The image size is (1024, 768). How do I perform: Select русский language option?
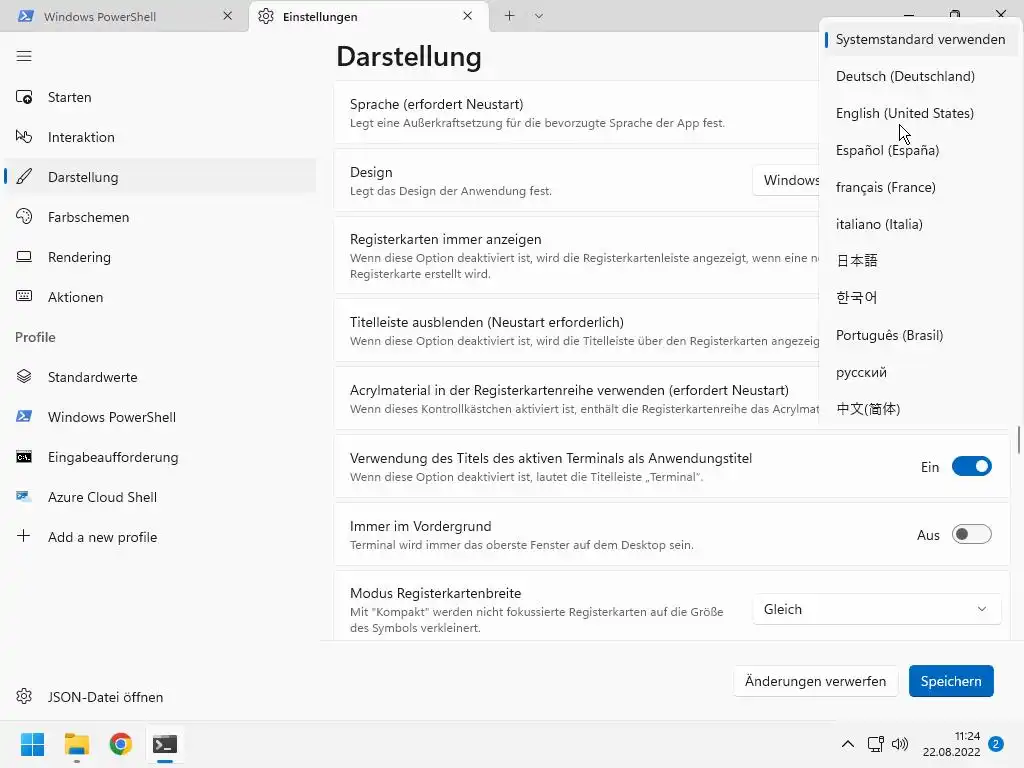919,372
